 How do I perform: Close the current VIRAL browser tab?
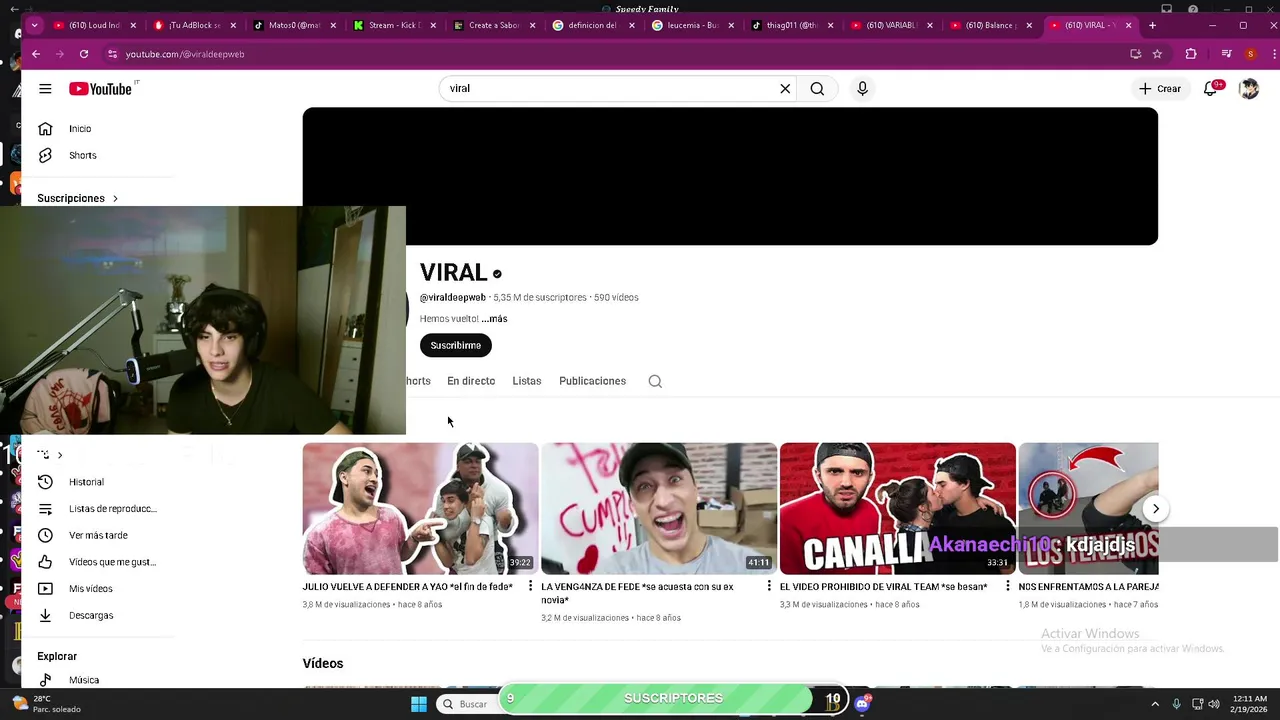[1129, 25]
